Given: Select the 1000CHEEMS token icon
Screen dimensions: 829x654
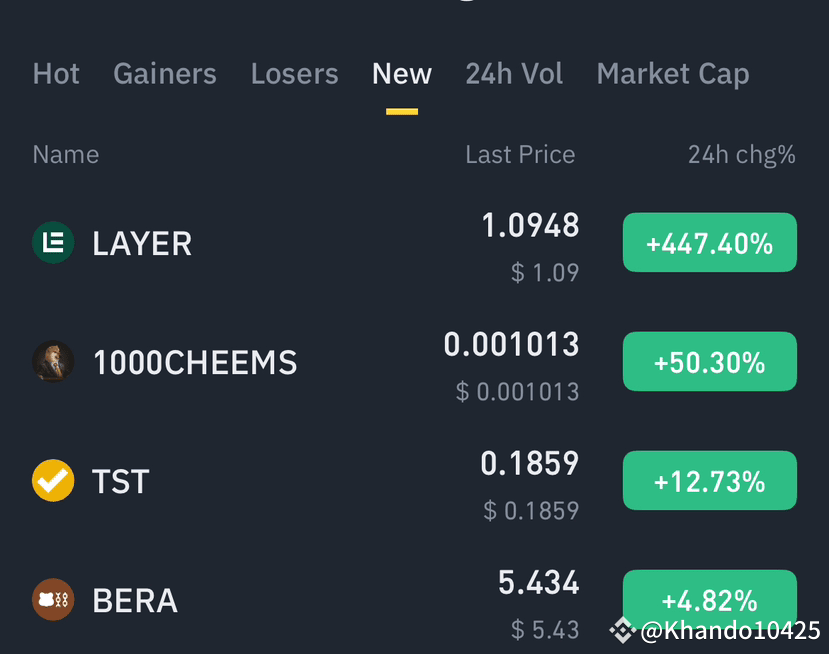Looking at the screenshot, I should [x=53, y=361].
